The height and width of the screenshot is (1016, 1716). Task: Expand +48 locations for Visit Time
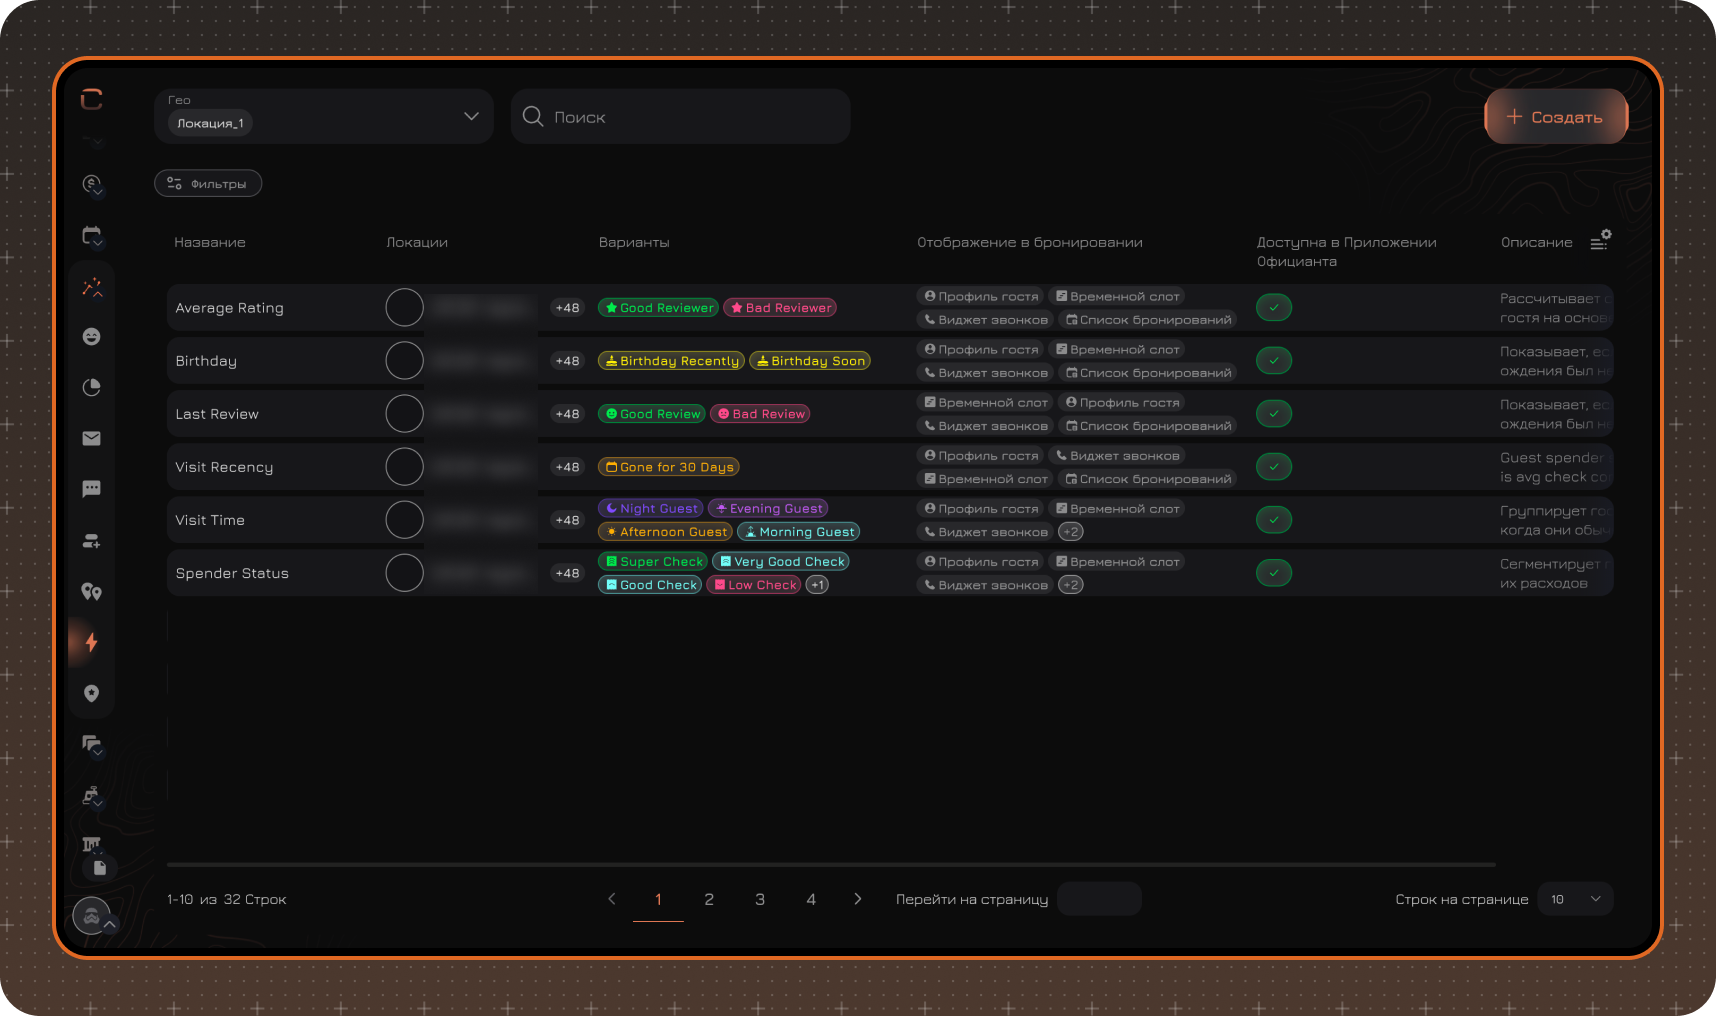click(567, 520)
